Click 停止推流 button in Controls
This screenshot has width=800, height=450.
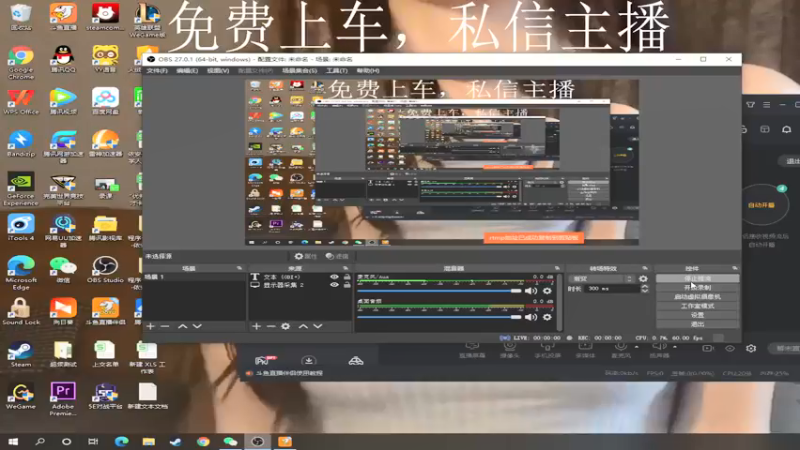click(x=697, y=278)
